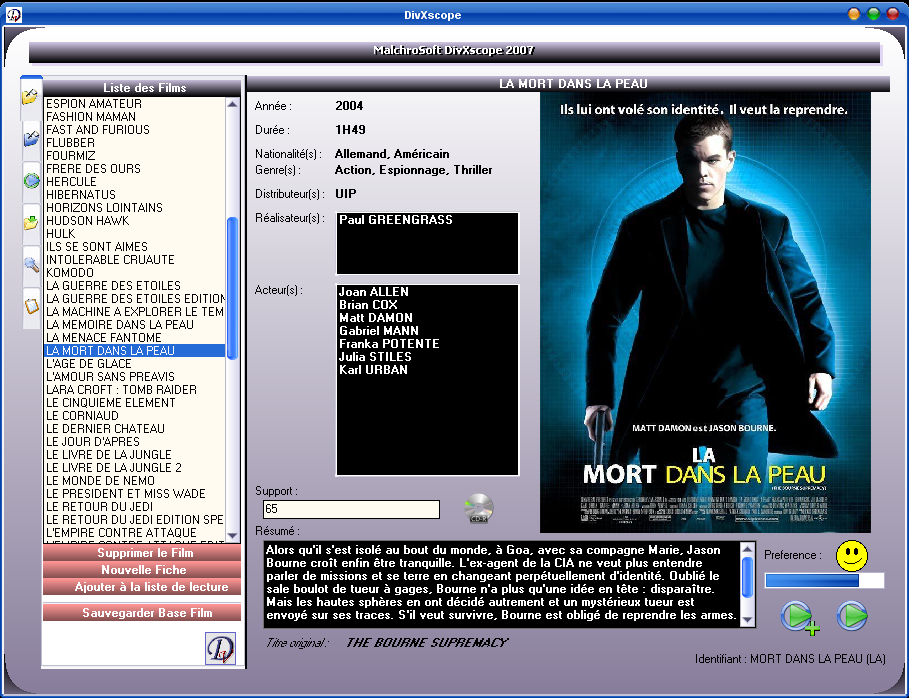Viewport: 909px width, 698px height.
Task: Click the film list scrollbar up arrow
Action: [x=232, y=104]
